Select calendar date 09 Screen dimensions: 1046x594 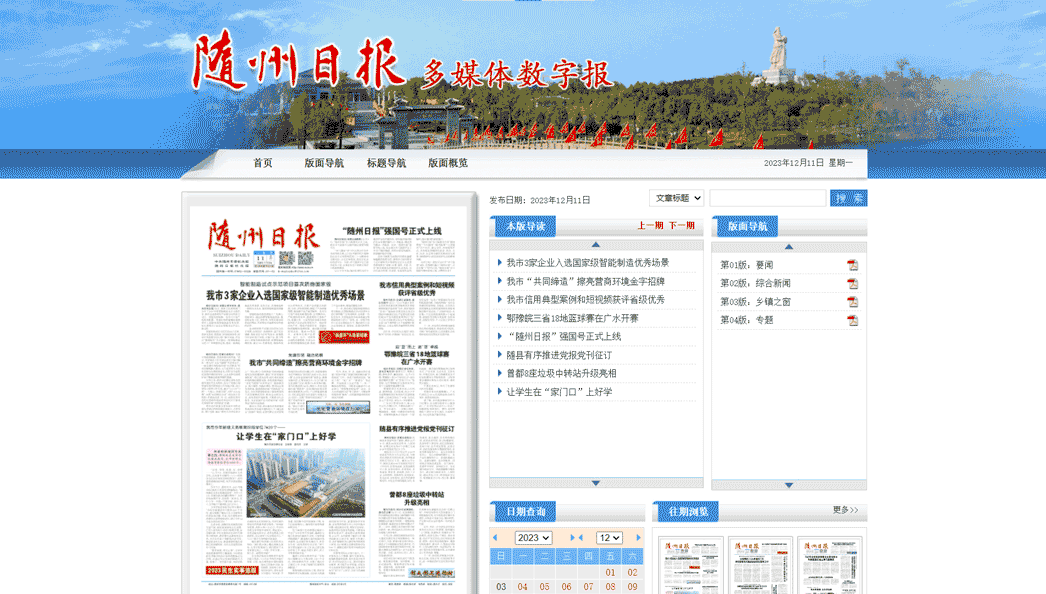coord(632,587)
